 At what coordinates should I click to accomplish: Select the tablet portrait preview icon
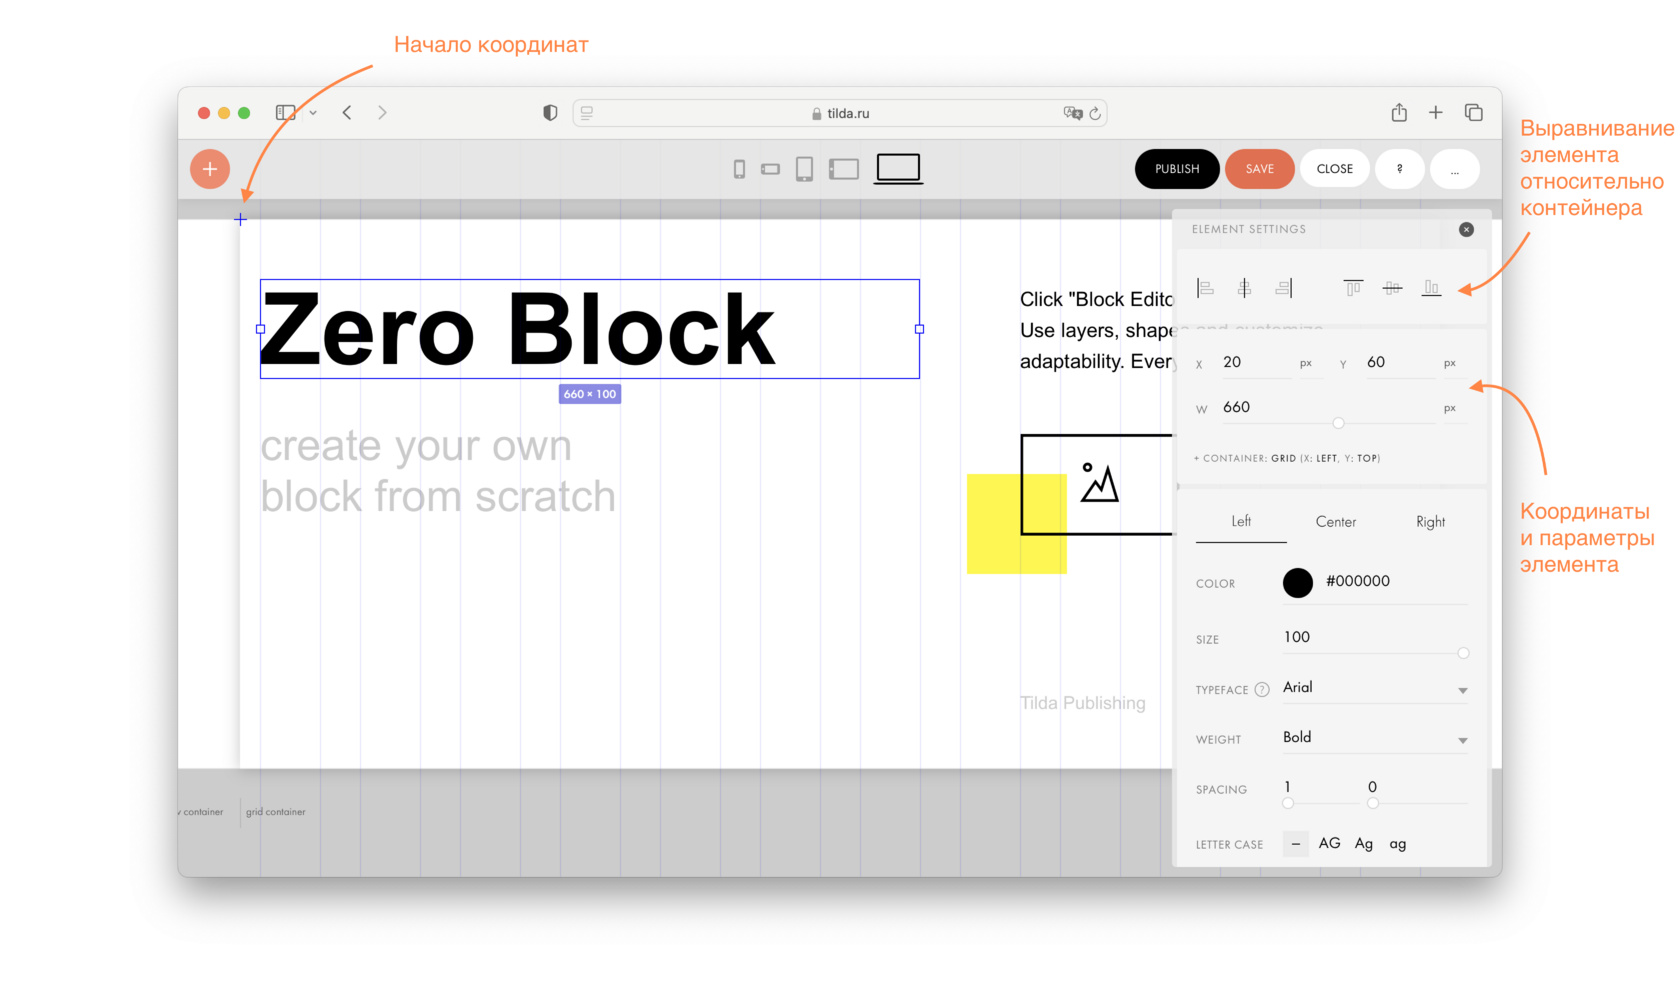click(804, 168)
